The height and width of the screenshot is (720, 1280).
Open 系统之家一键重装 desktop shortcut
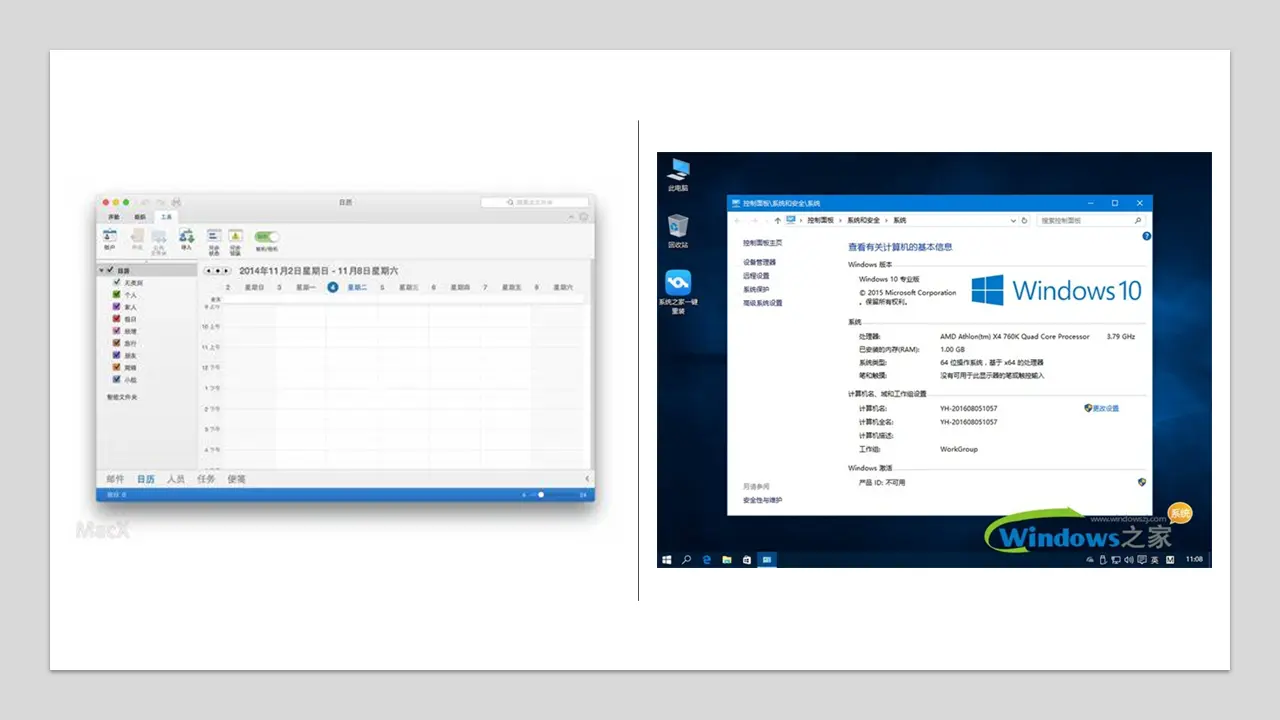[x=678, y=292]
